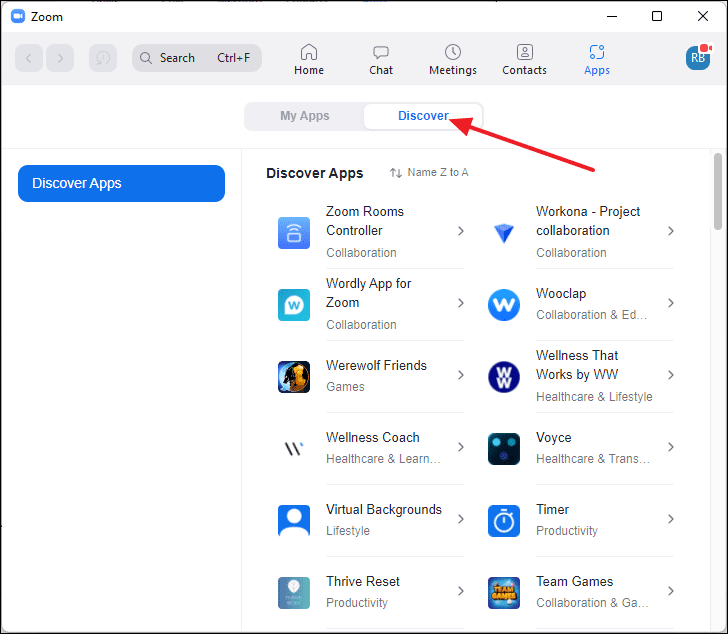Click the Team Games title
The height and width of the screenshot is (634, 728).
coord(574,582)
